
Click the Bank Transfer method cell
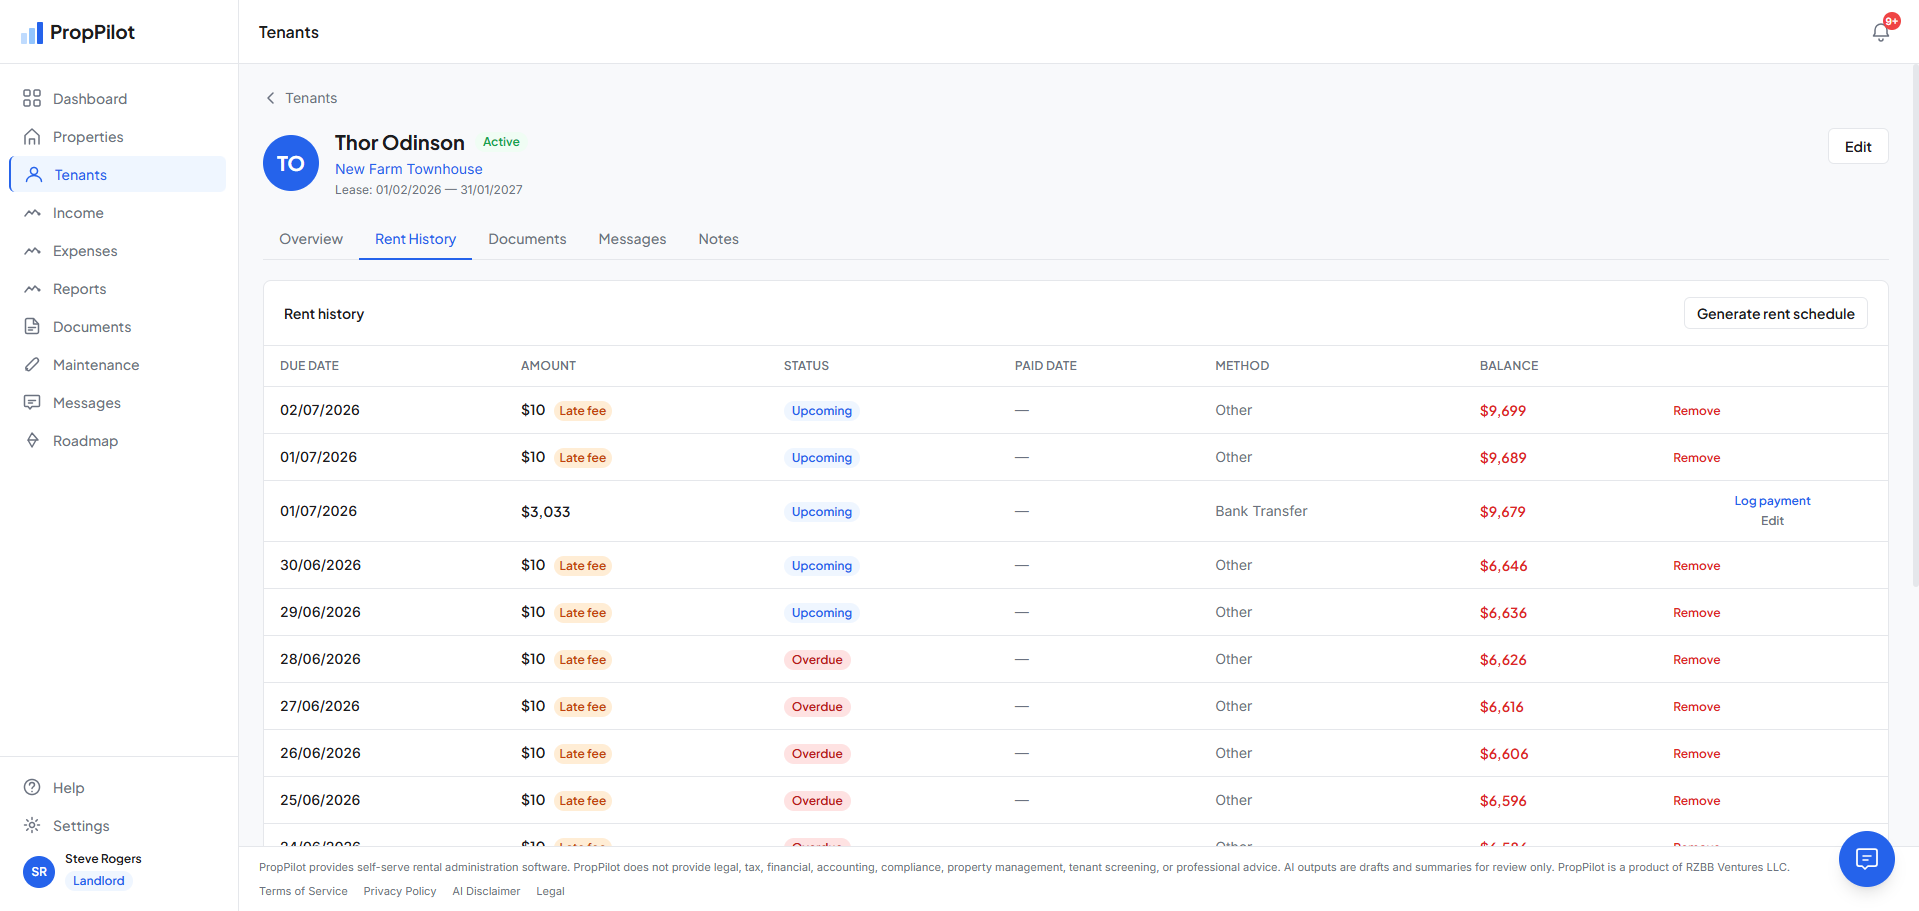pos(1261,511)
